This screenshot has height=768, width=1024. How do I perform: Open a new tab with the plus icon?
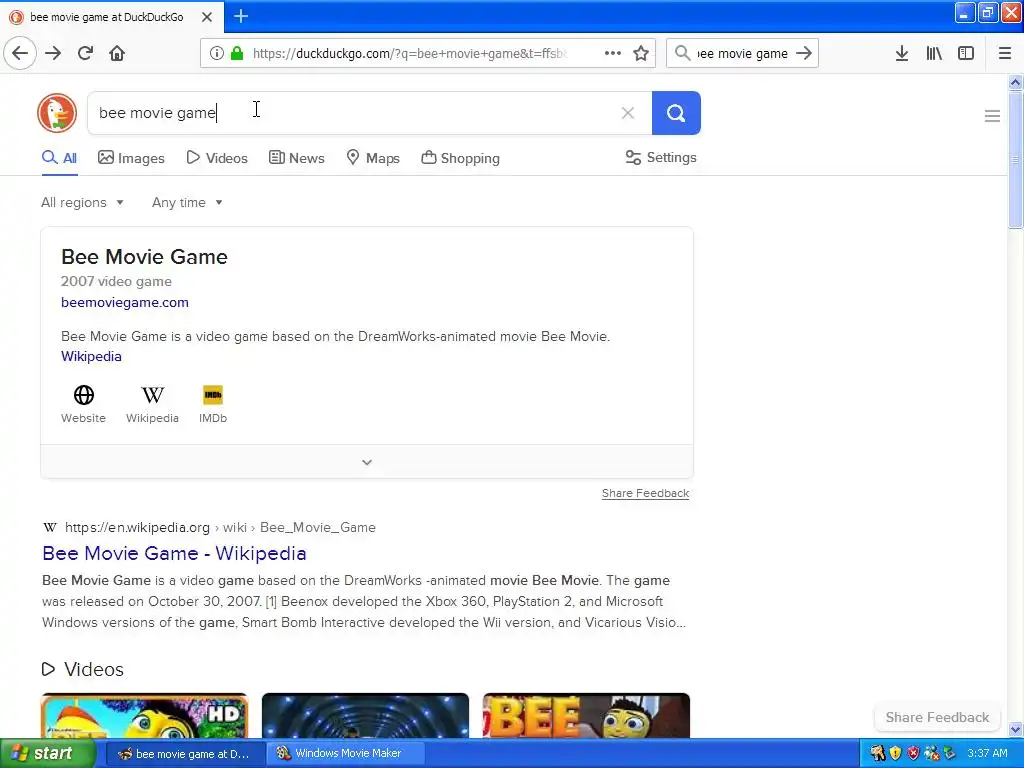tap(241, 16)
